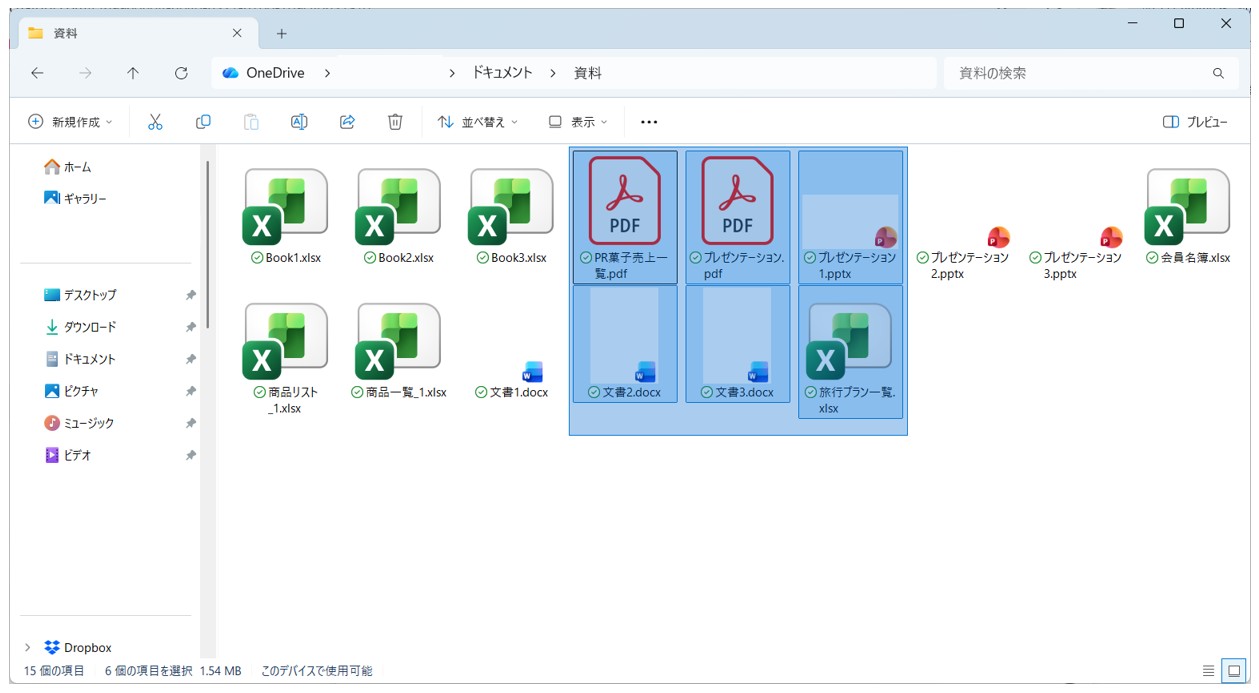The height and width of the screenshot is (693, 1259).
Task: Toggle the プレビュー preview pane
Action: click(1195, 122)
